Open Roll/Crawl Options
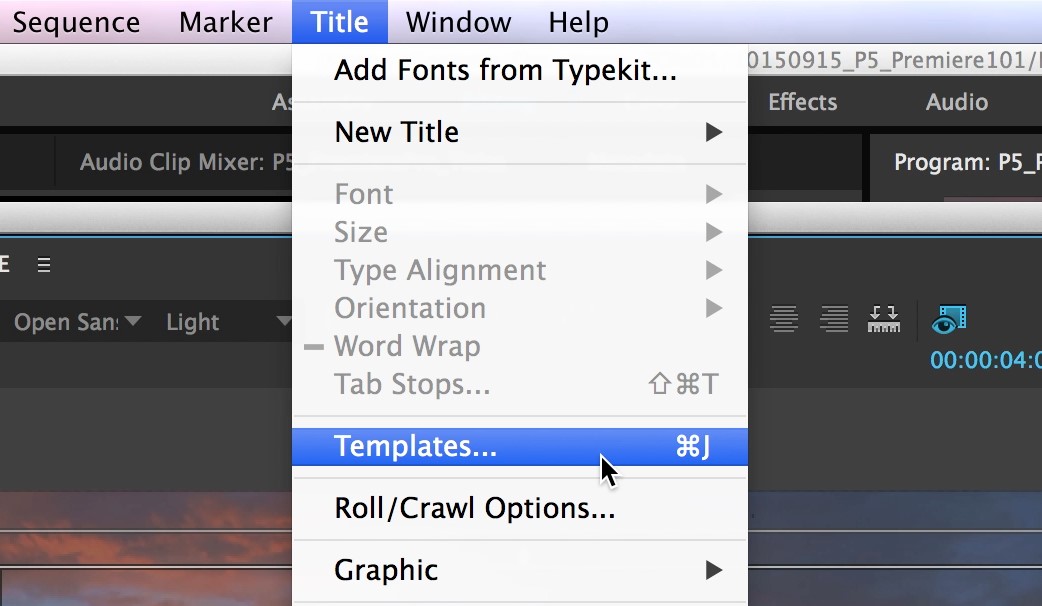1042x606 pixels. (473, 508)
